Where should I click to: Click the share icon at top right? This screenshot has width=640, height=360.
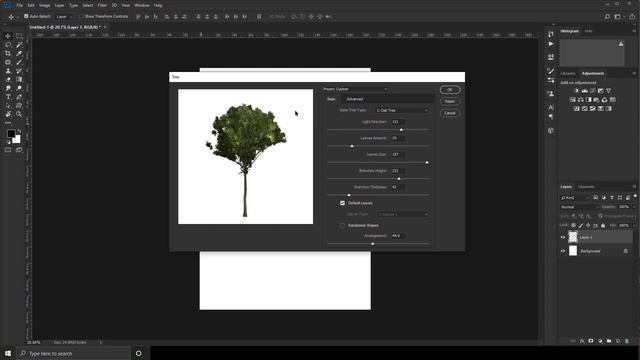pos(632,17)
